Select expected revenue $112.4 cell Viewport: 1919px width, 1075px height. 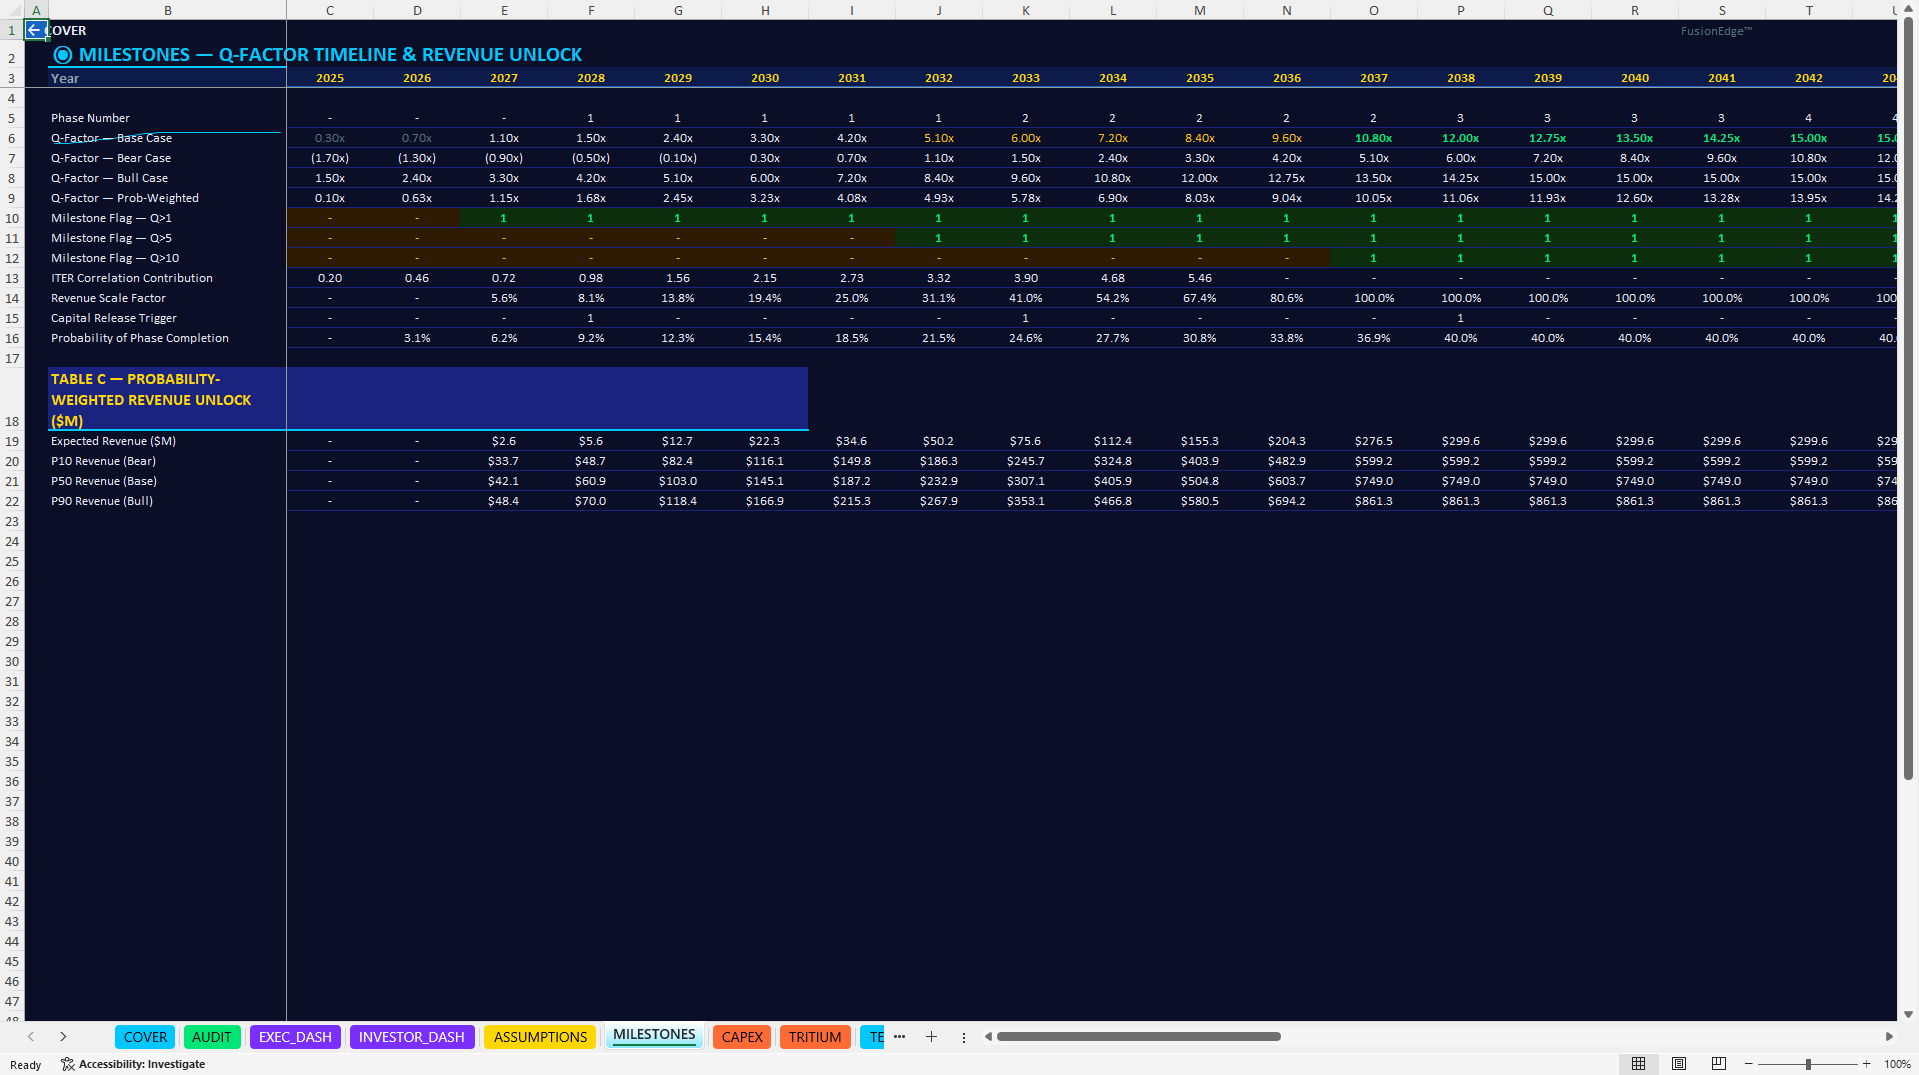[x=1113, y=441]
